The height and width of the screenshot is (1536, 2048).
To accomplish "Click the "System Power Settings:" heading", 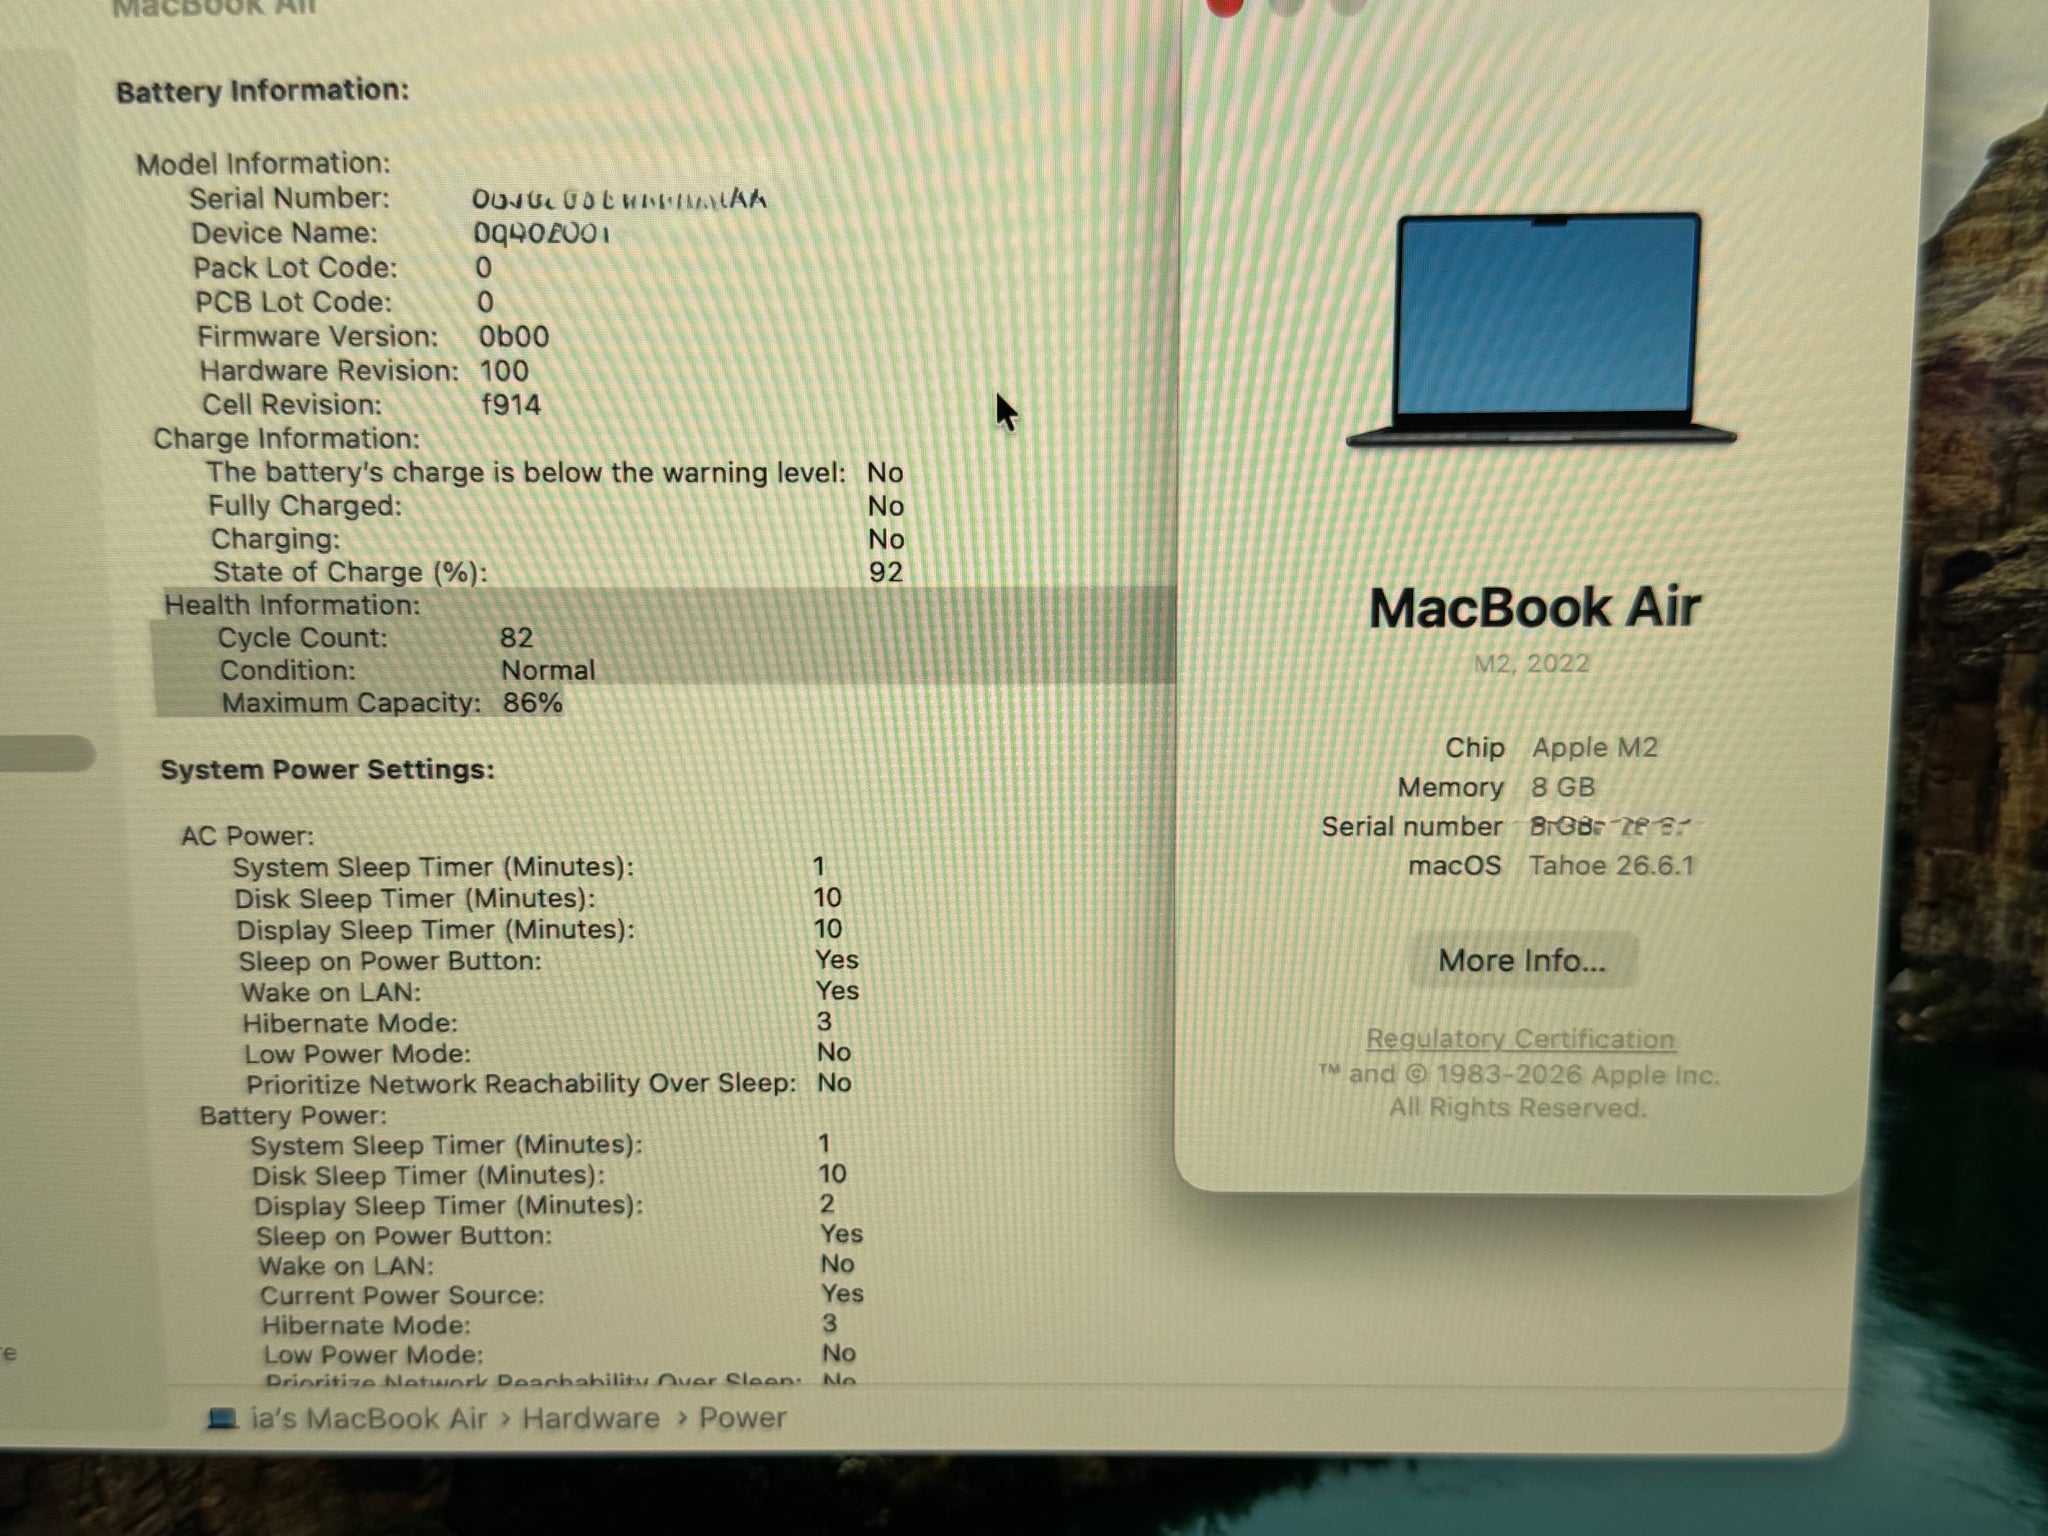I will click(327, 770).
